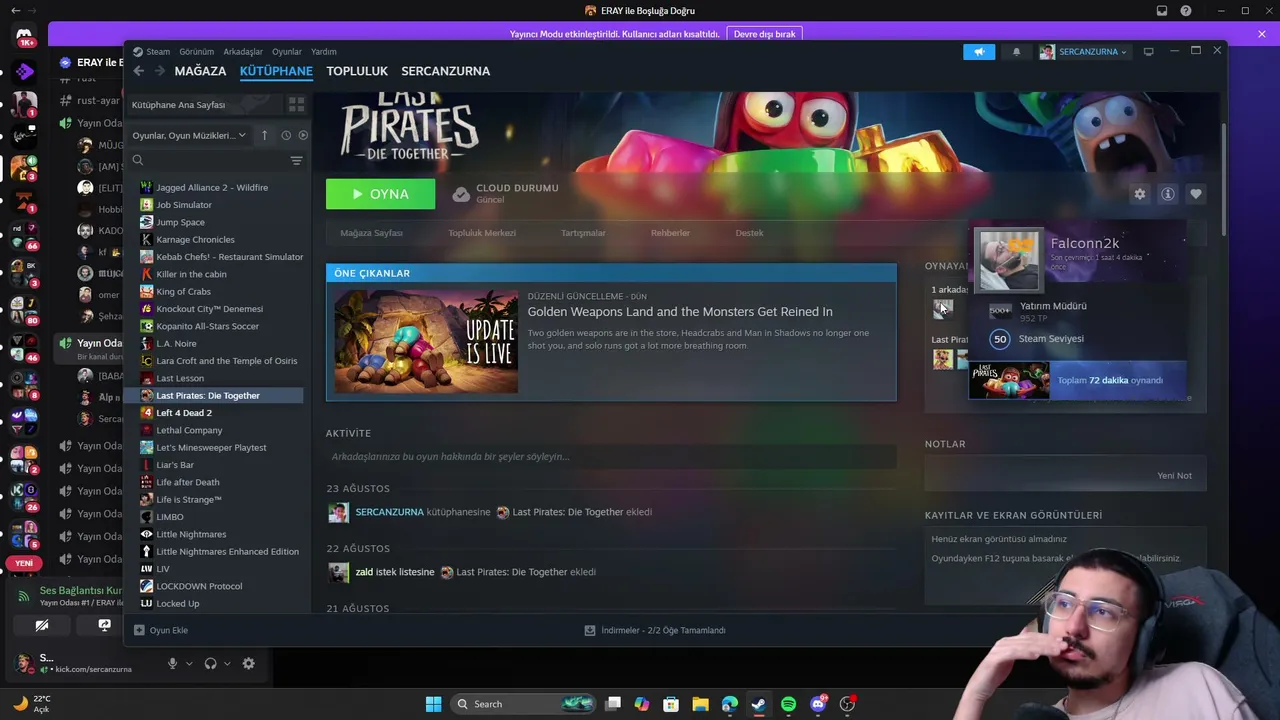Image resolution: width=1280 pixels, height=720 pixels.
Task: Open Spotify from the Windows taskbar
Action: point(788,704)
